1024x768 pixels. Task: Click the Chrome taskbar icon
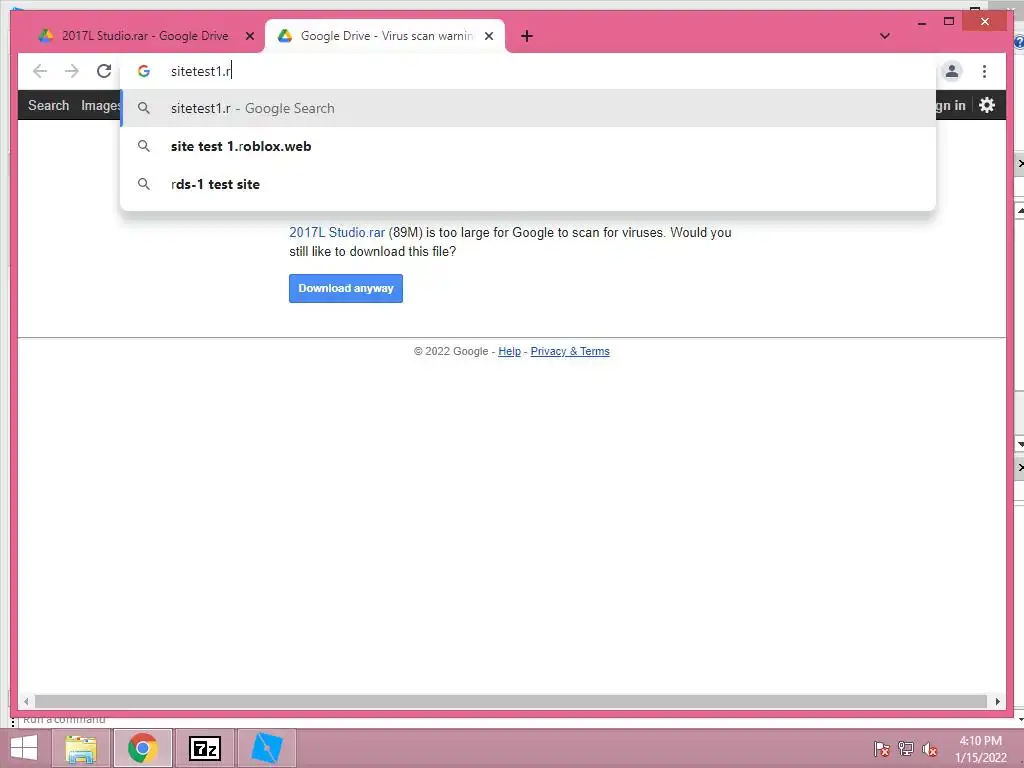[x=143, y=748]
